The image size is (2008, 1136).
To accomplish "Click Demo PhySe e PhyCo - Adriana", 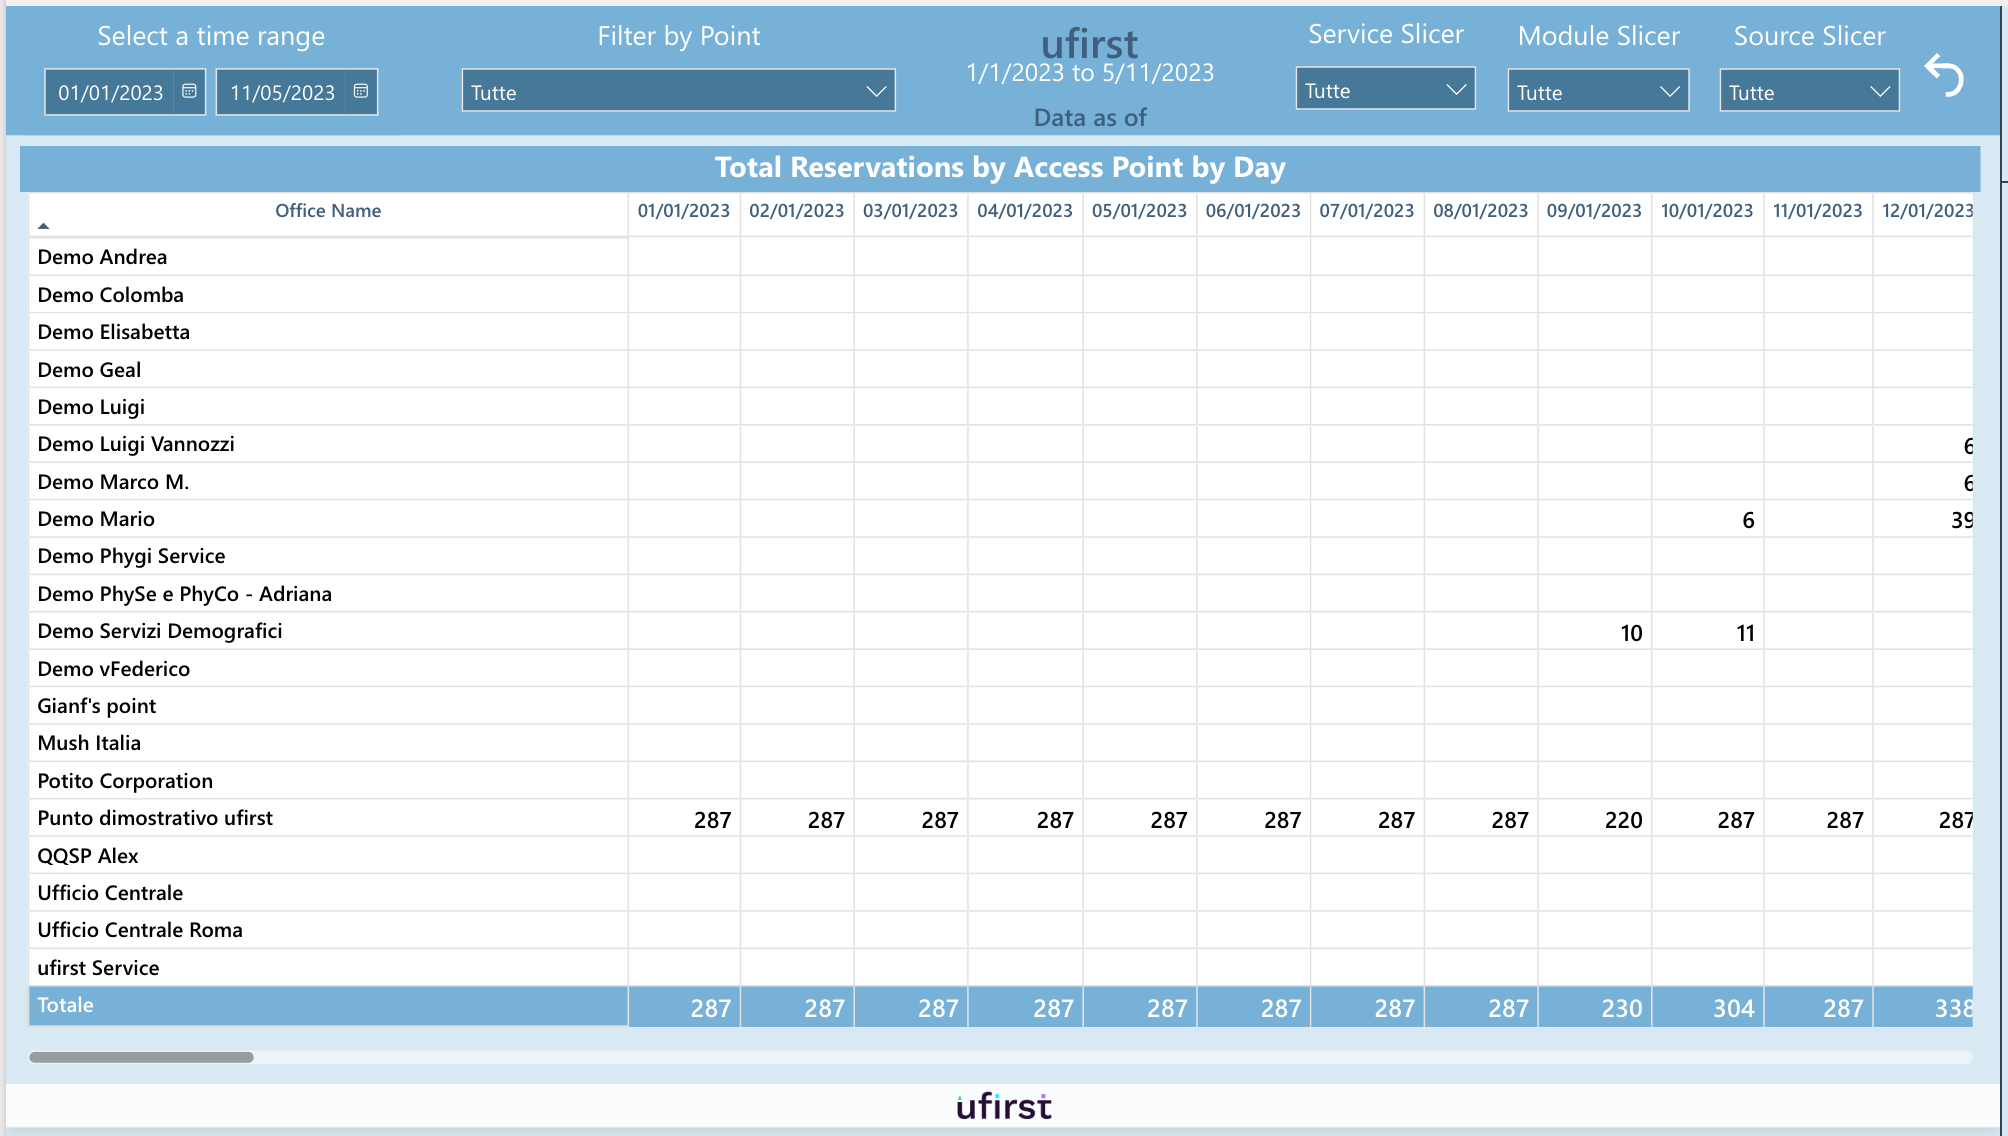I will [184, 594].
